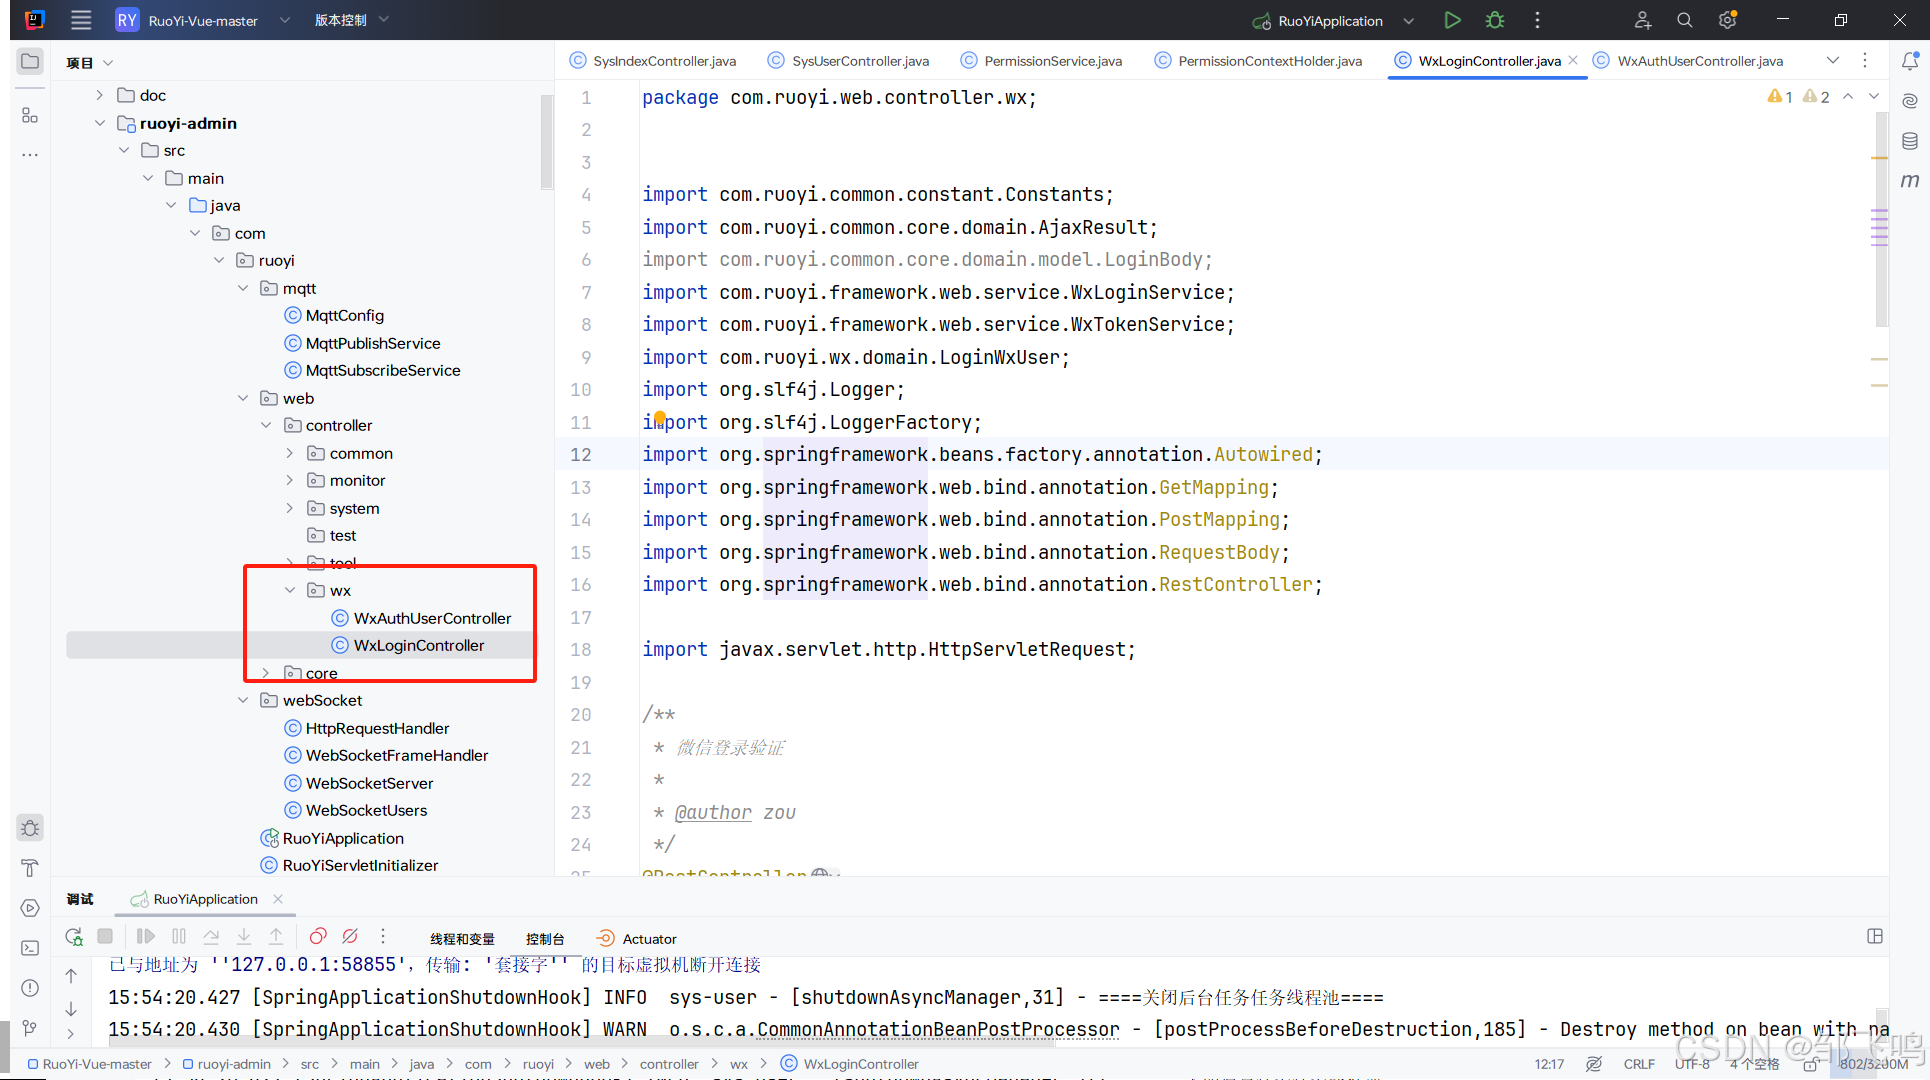Open the Build hammer tool window
The height and width of the screenshot is (1080, 1930).
point(30,868)
